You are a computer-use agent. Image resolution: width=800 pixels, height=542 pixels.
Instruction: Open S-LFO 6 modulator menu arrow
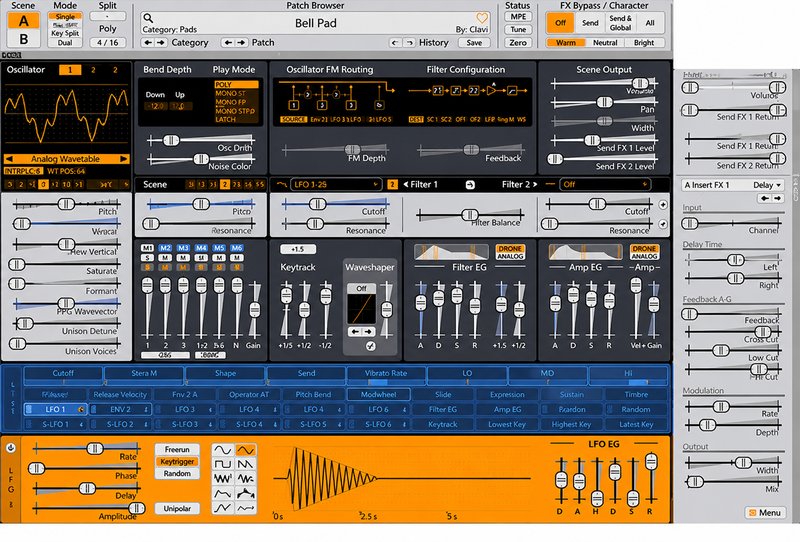[404, 424]
